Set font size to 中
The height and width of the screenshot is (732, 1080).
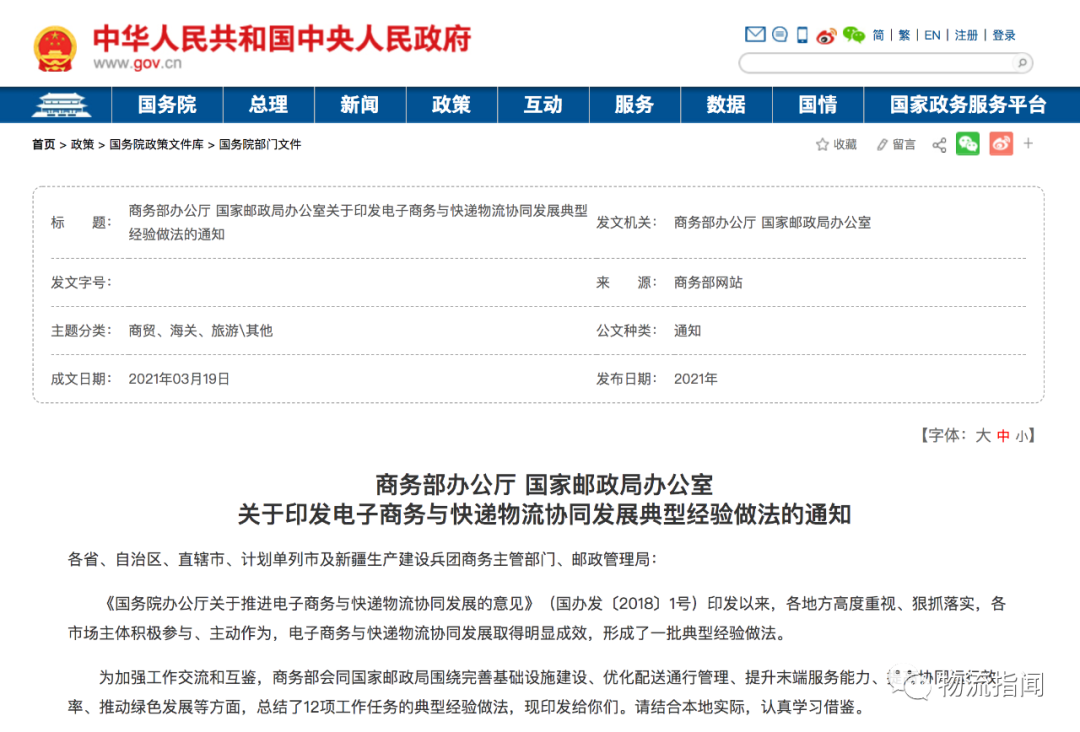[x=1003, y=436]
